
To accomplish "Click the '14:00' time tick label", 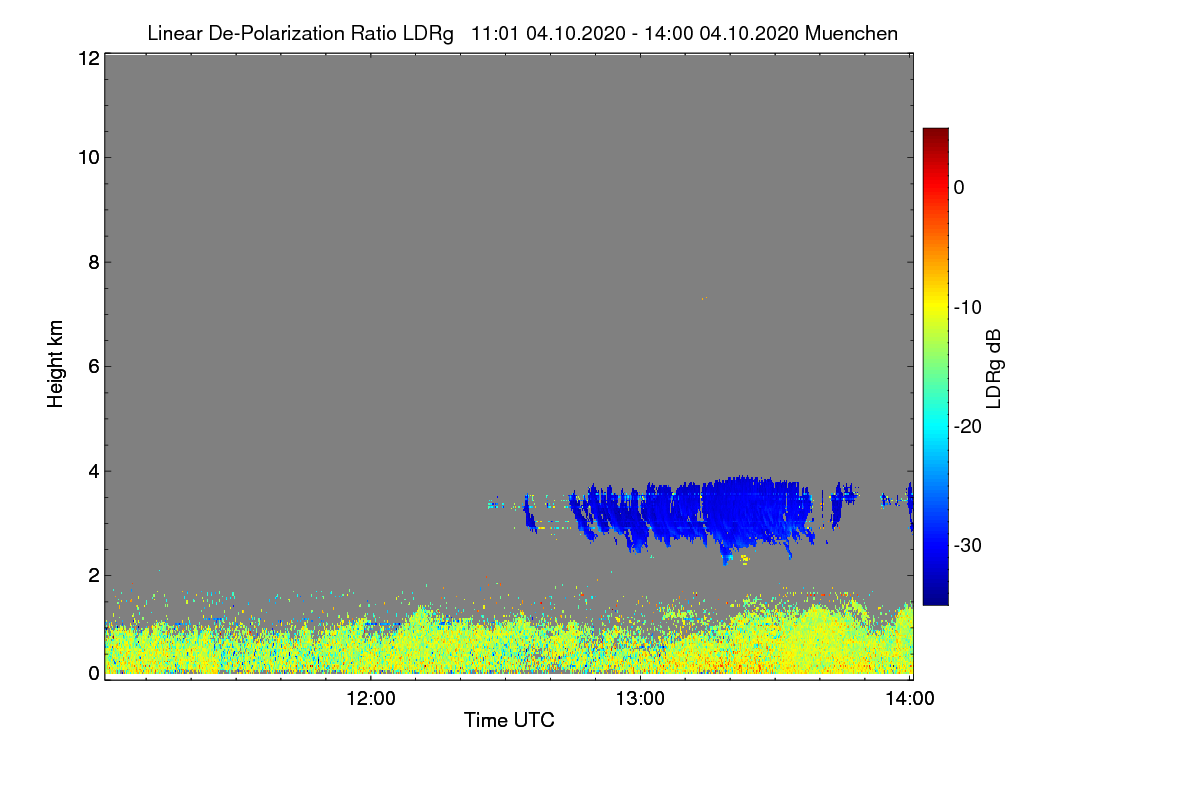I will [x=910, y=699].
